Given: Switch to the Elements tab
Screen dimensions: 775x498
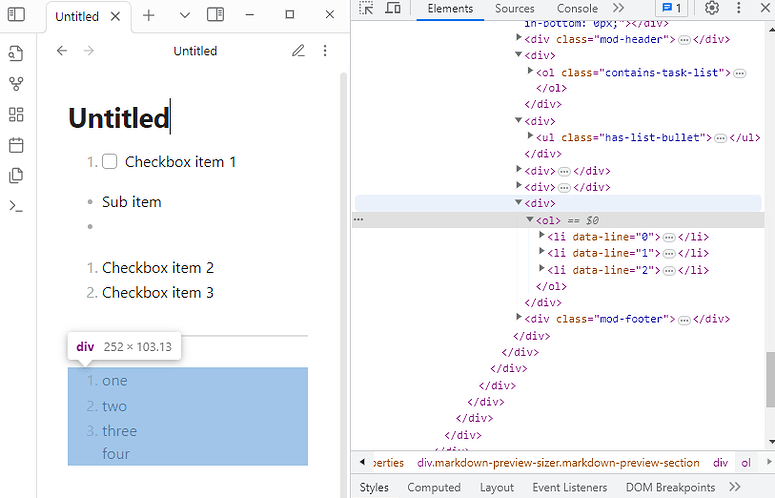Looking at the screenshot, I should 450,8.
